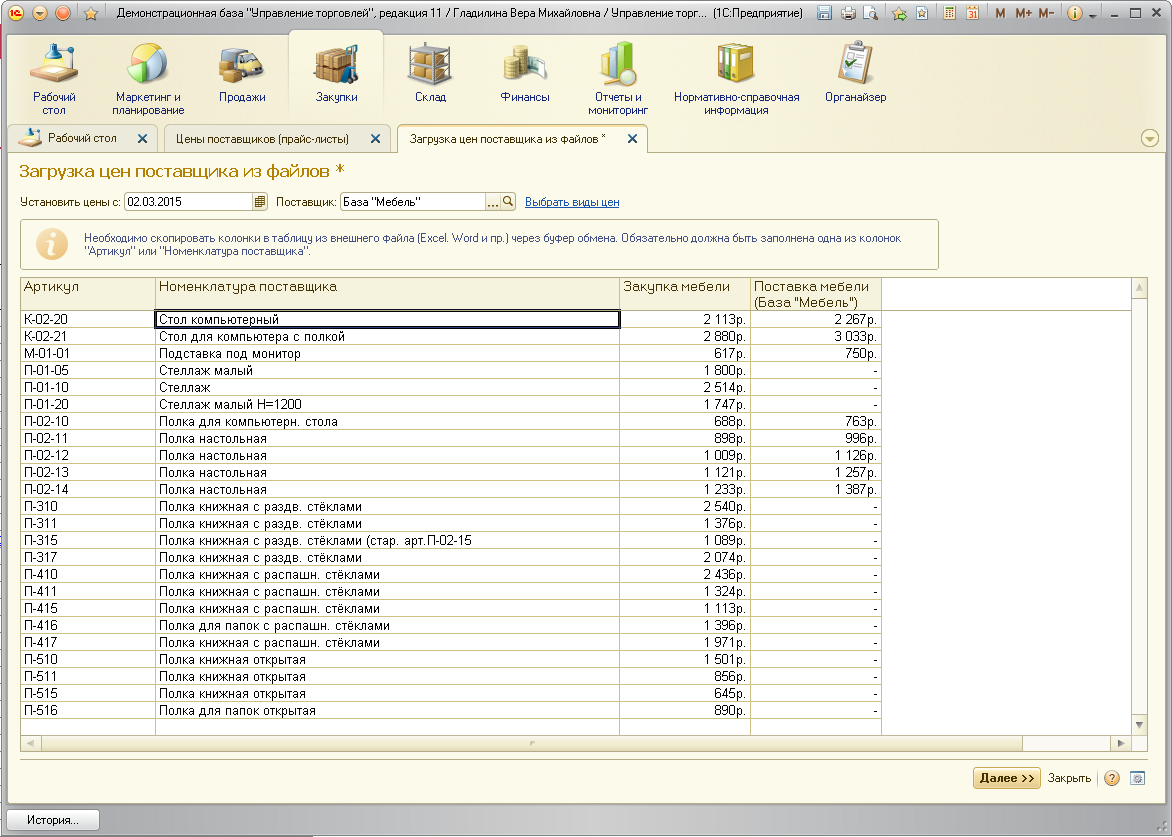This screenshot has width=1172, height=837.
Task: Click the star favorites icon at top left
Action: pos(90,13)
